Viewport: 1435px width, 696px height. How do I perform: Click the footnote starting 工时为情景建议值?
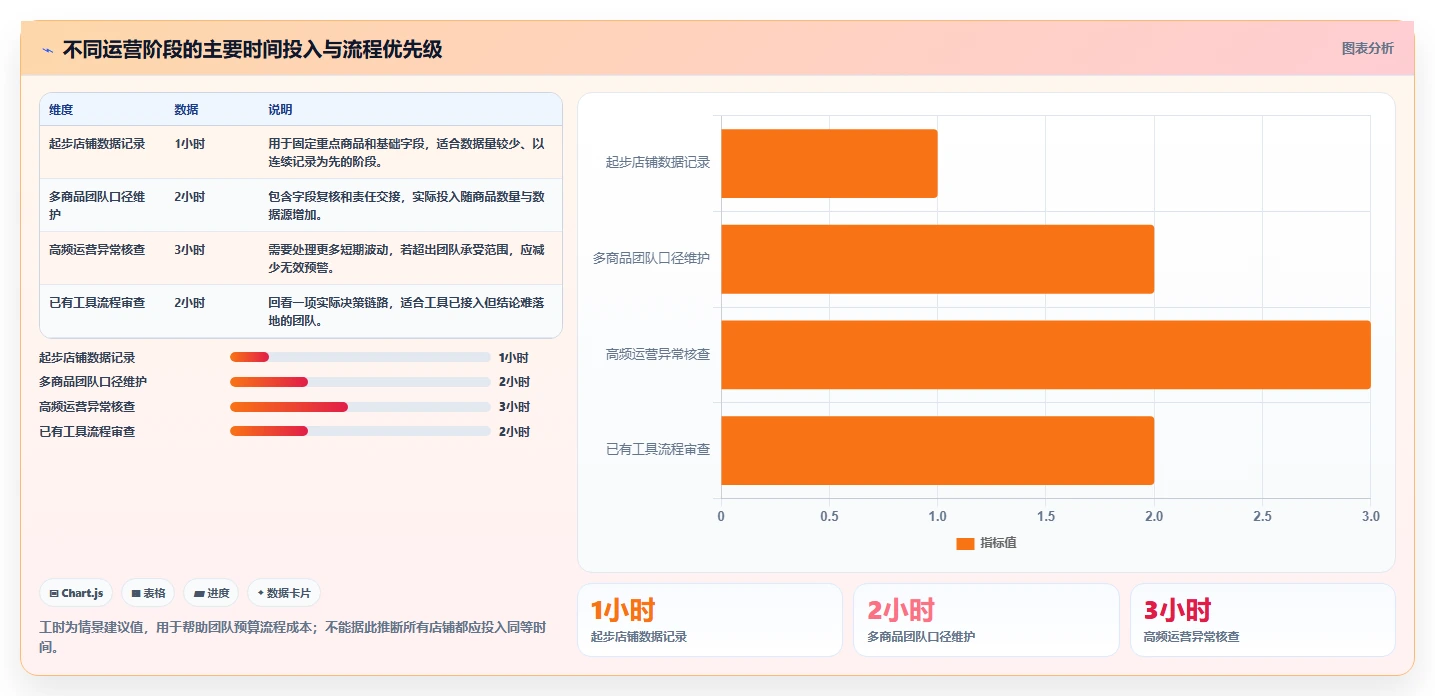293,637
